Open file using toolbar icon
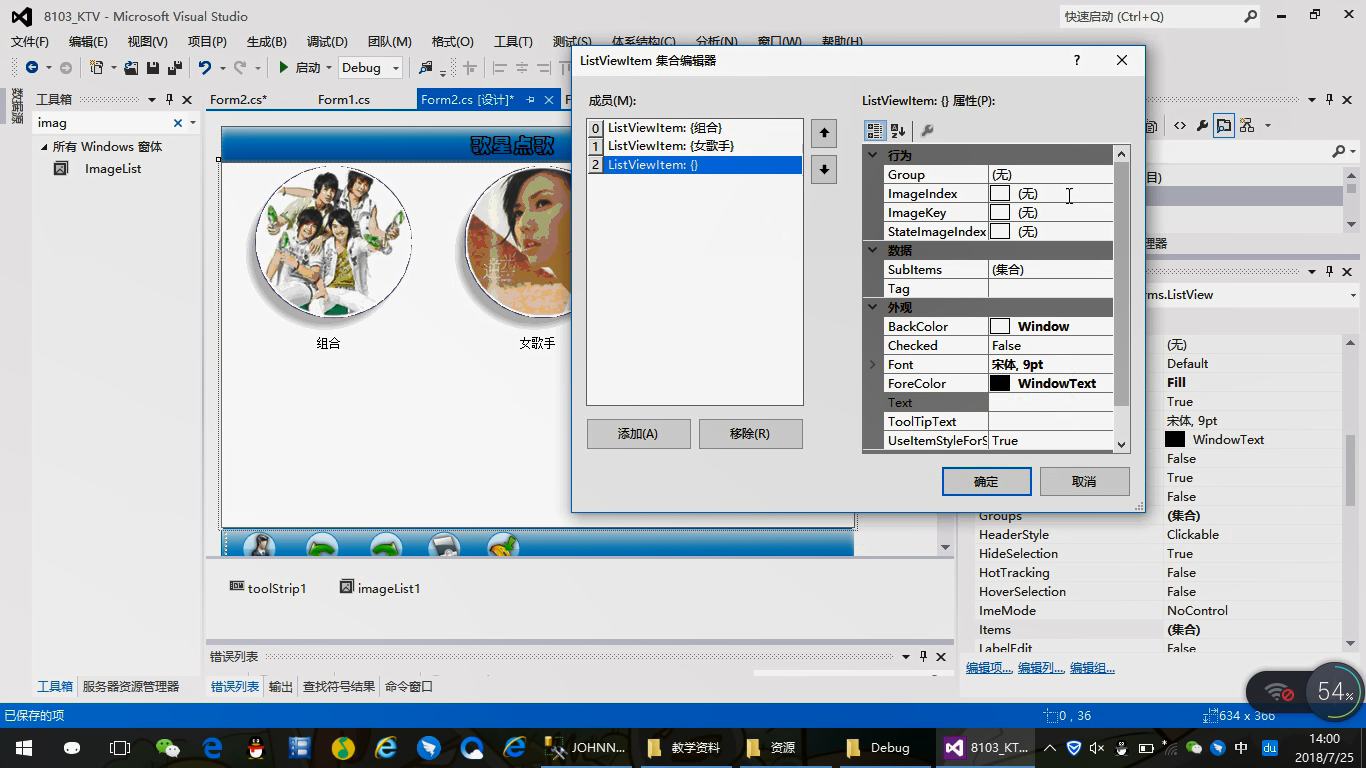 pyautogui.click(x=131, y=67)
